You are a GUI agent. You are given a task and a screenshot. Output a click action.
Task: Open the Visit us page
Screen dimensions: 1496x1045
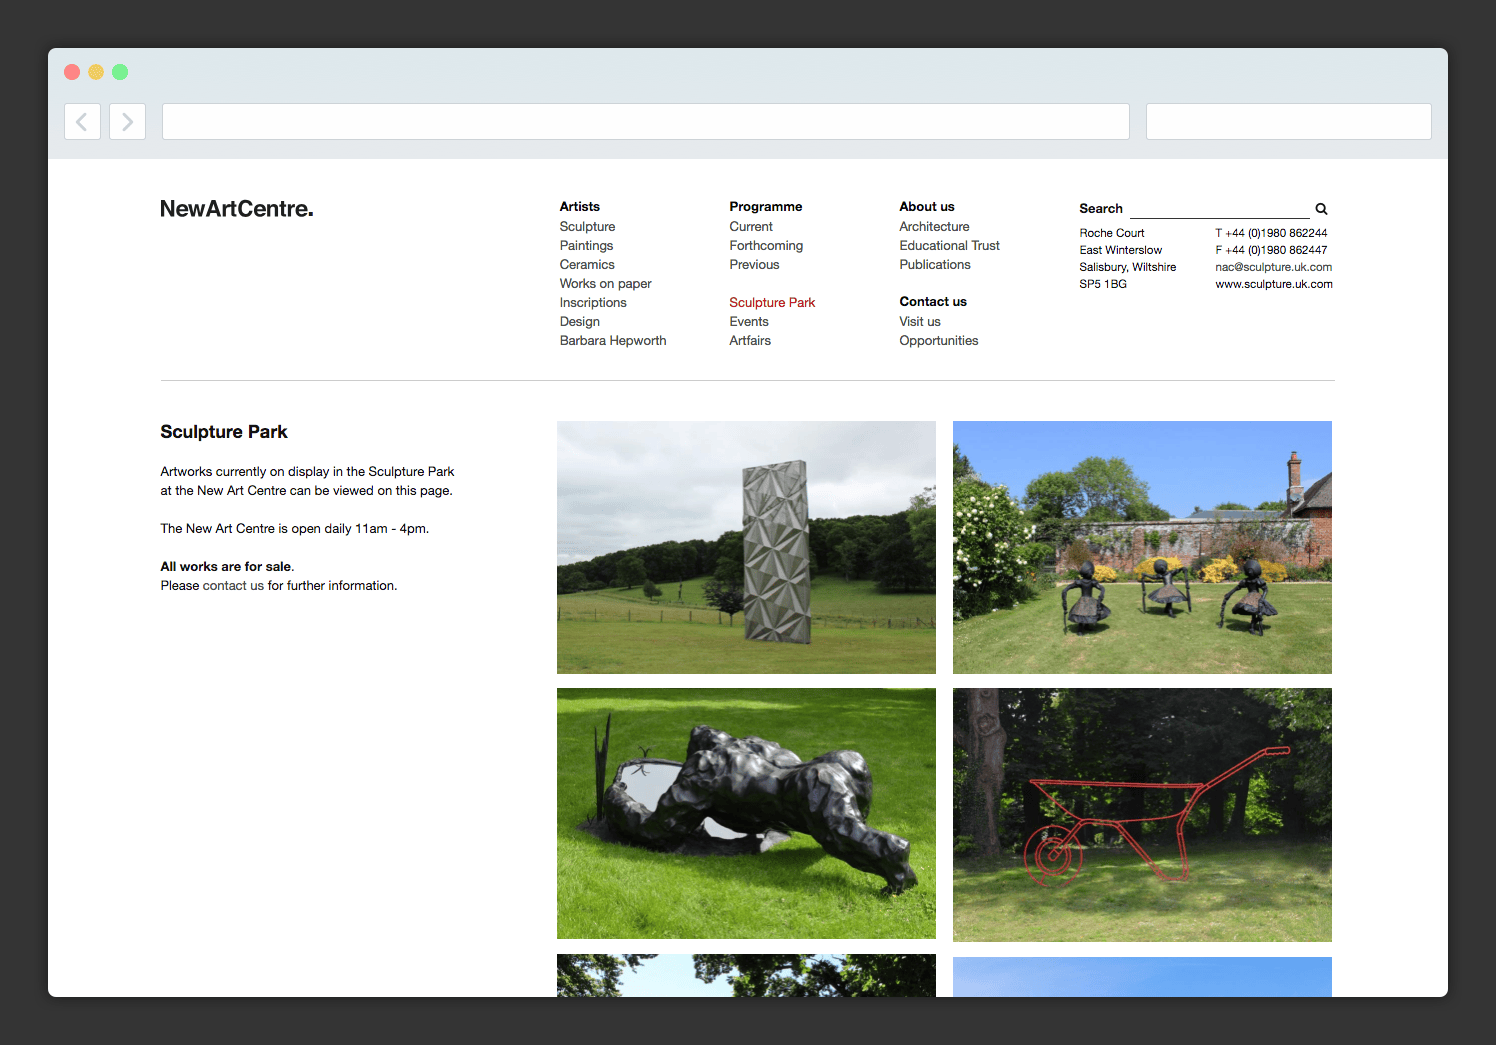tap(920, 322)
